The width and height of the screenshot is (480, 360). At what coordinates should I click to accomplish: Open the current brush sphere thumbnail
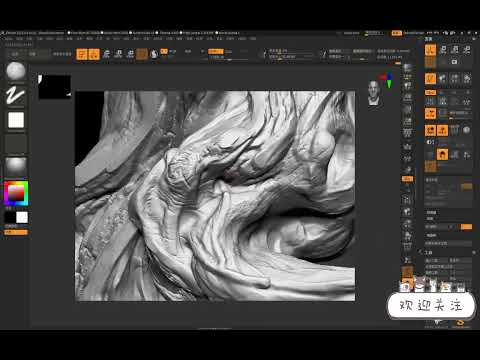pos(16,71)
